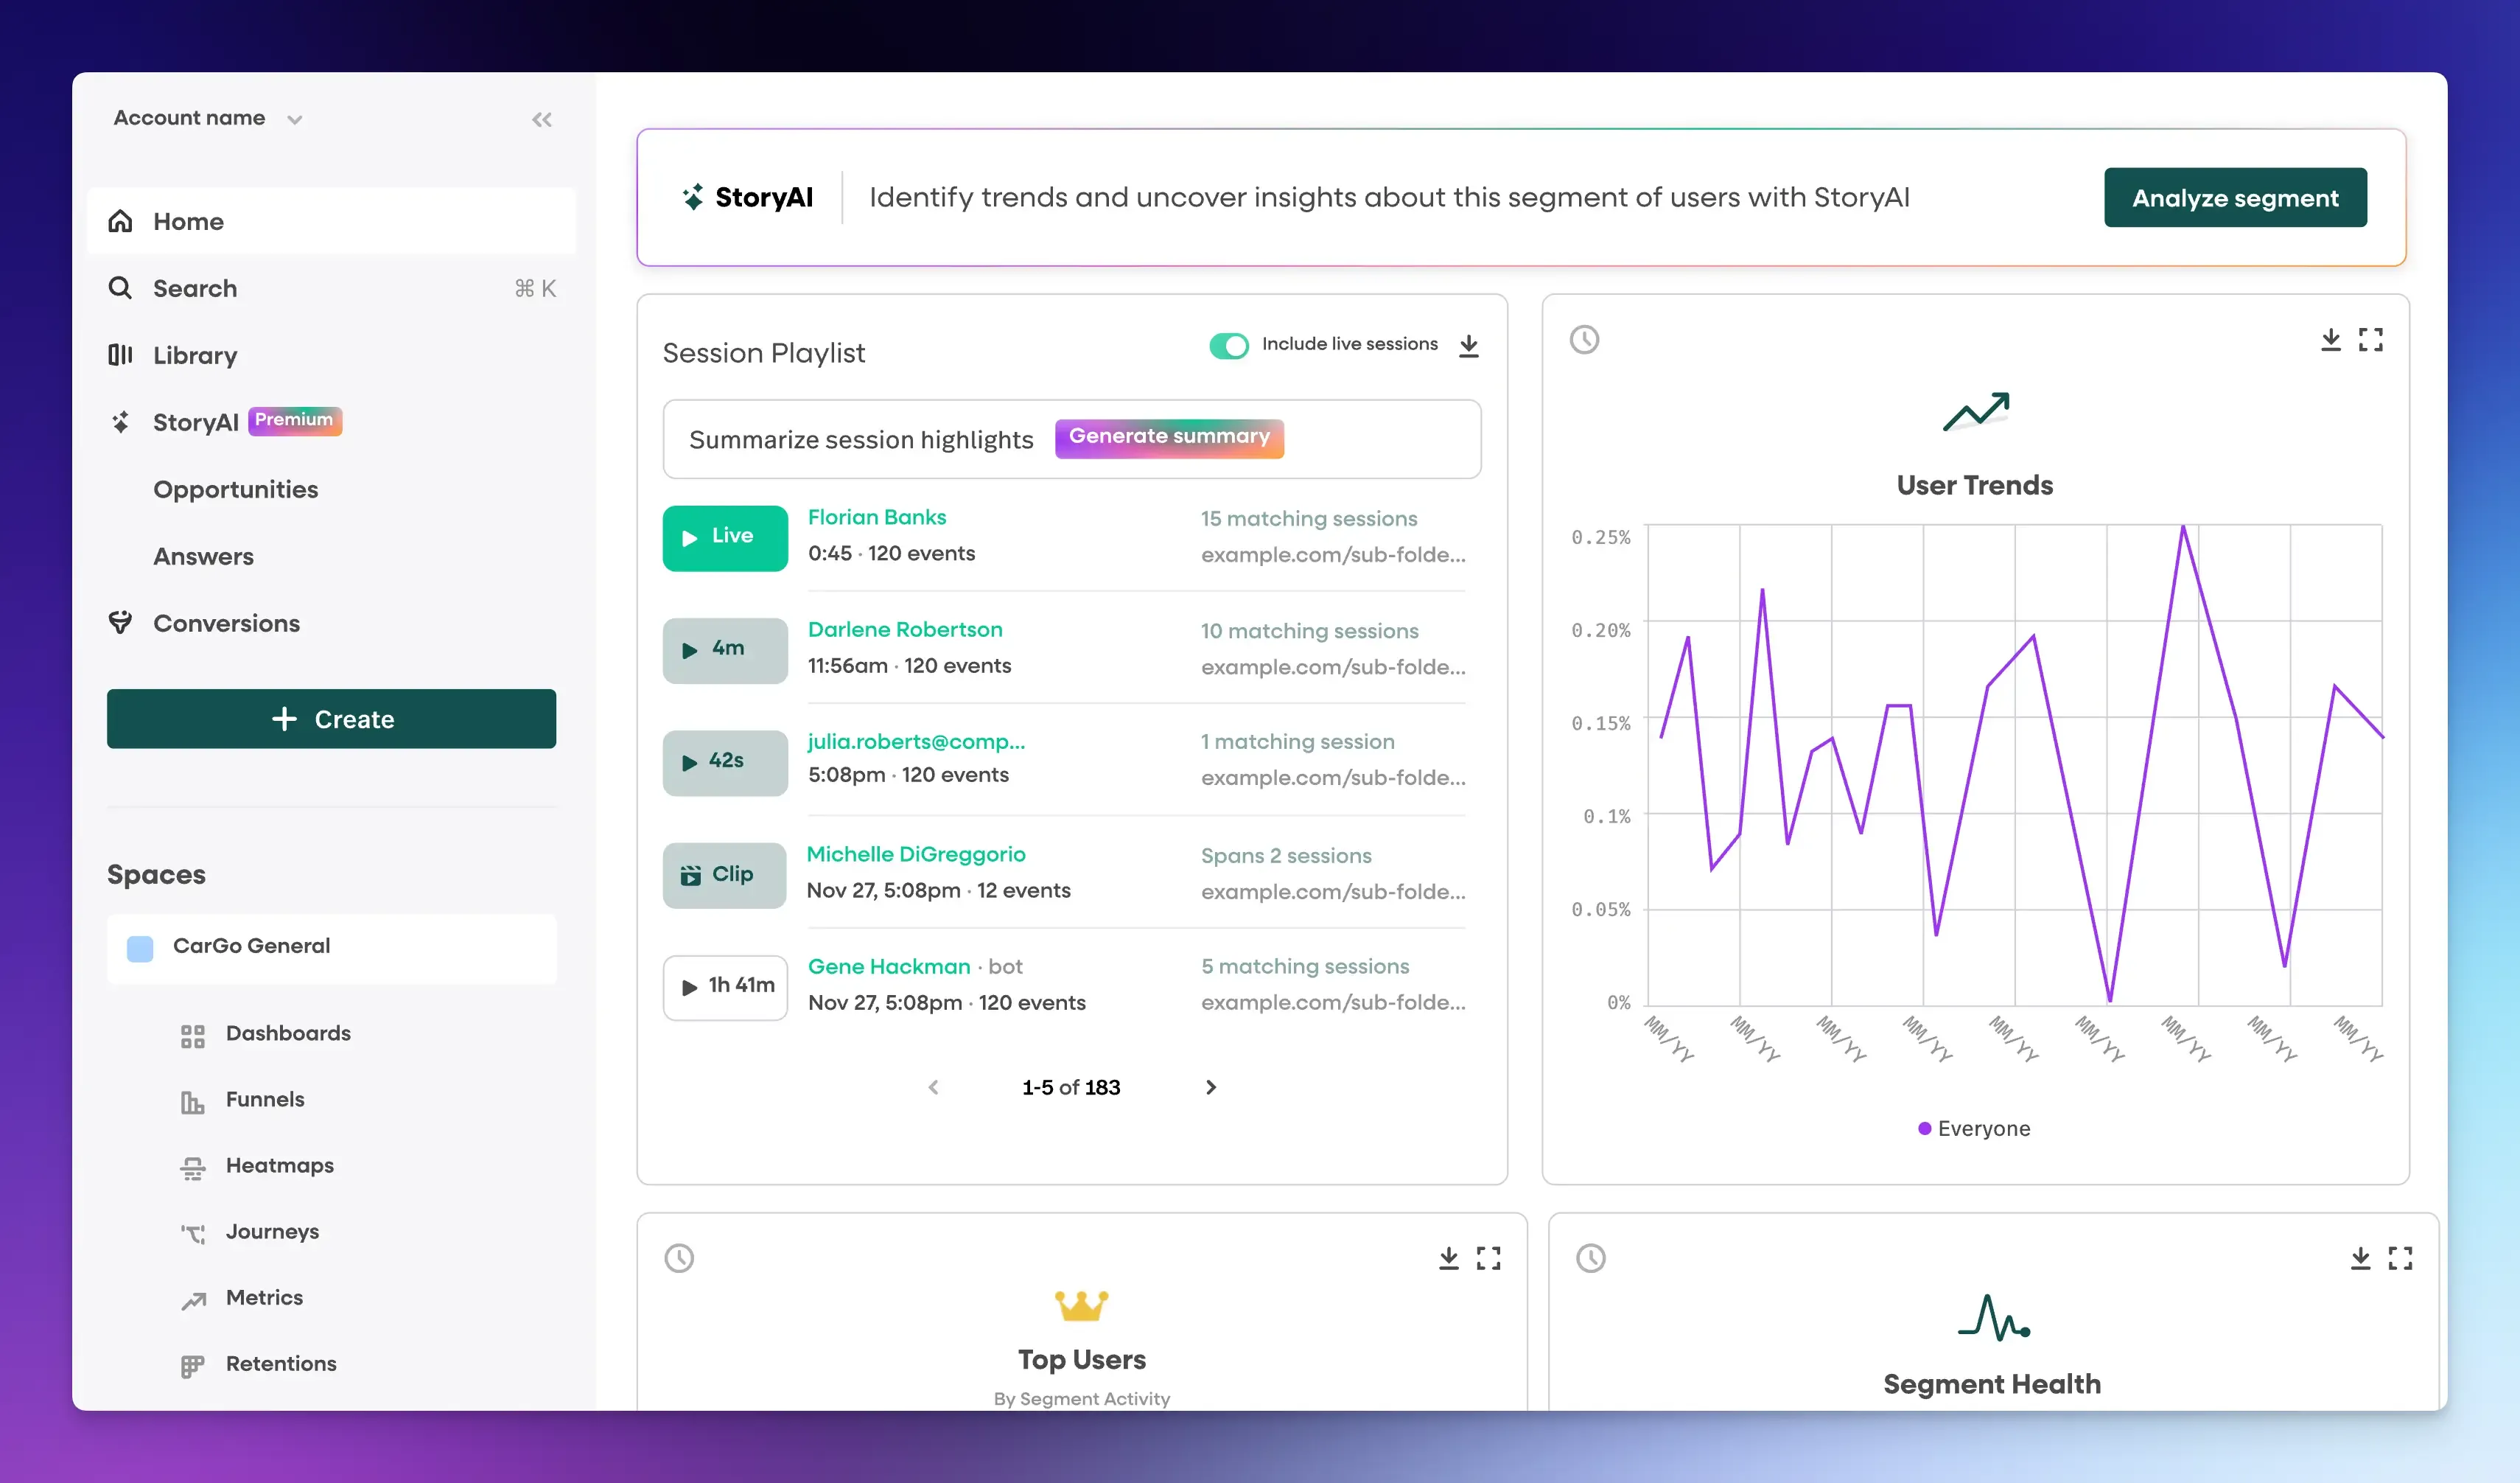2520x1483 pixels.
Task: Open Darlene Robertson session link
Action: [x=905, y=630]
